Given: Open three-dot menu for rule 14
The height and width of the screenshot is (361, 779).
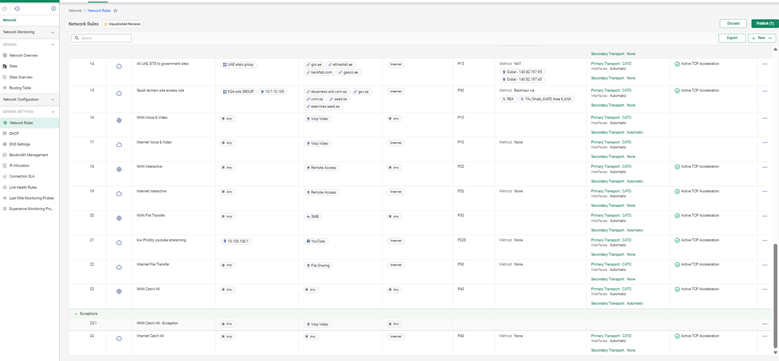Looking at the screenshot, I should click(x=765, y=64).
